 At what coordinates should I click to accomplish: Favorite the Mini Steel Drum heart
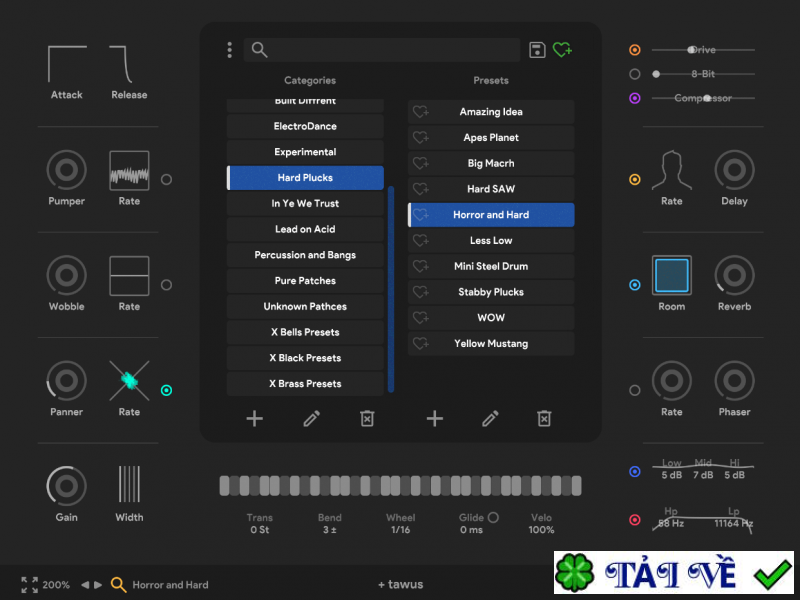coord(421,266)
